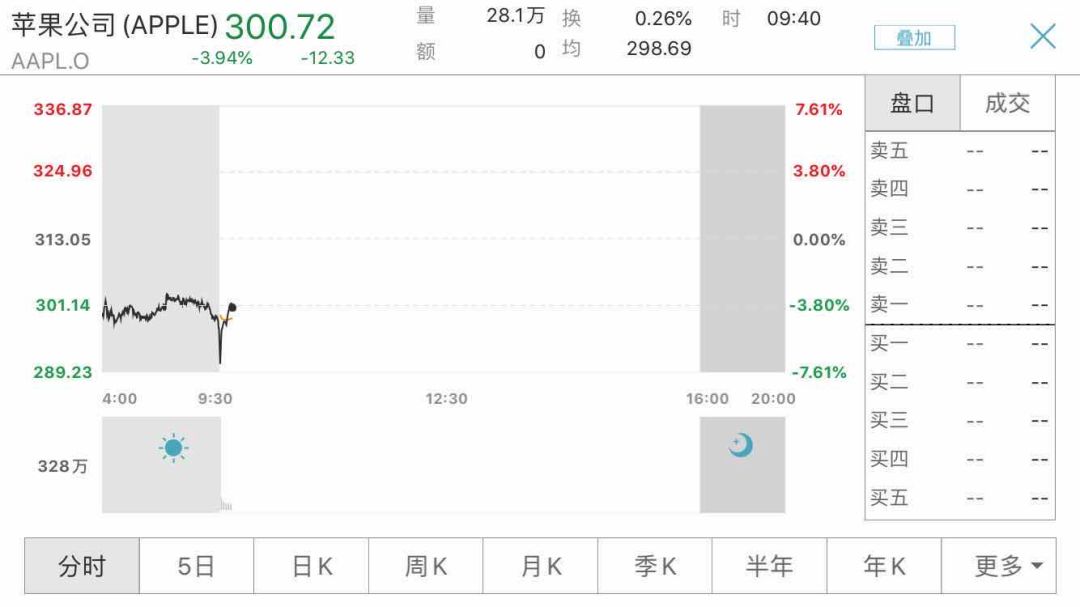Viewport: 1080px width, 607px height.
Task: Expand the 更多 dropdown menu
Action: [x=999, y=566]
